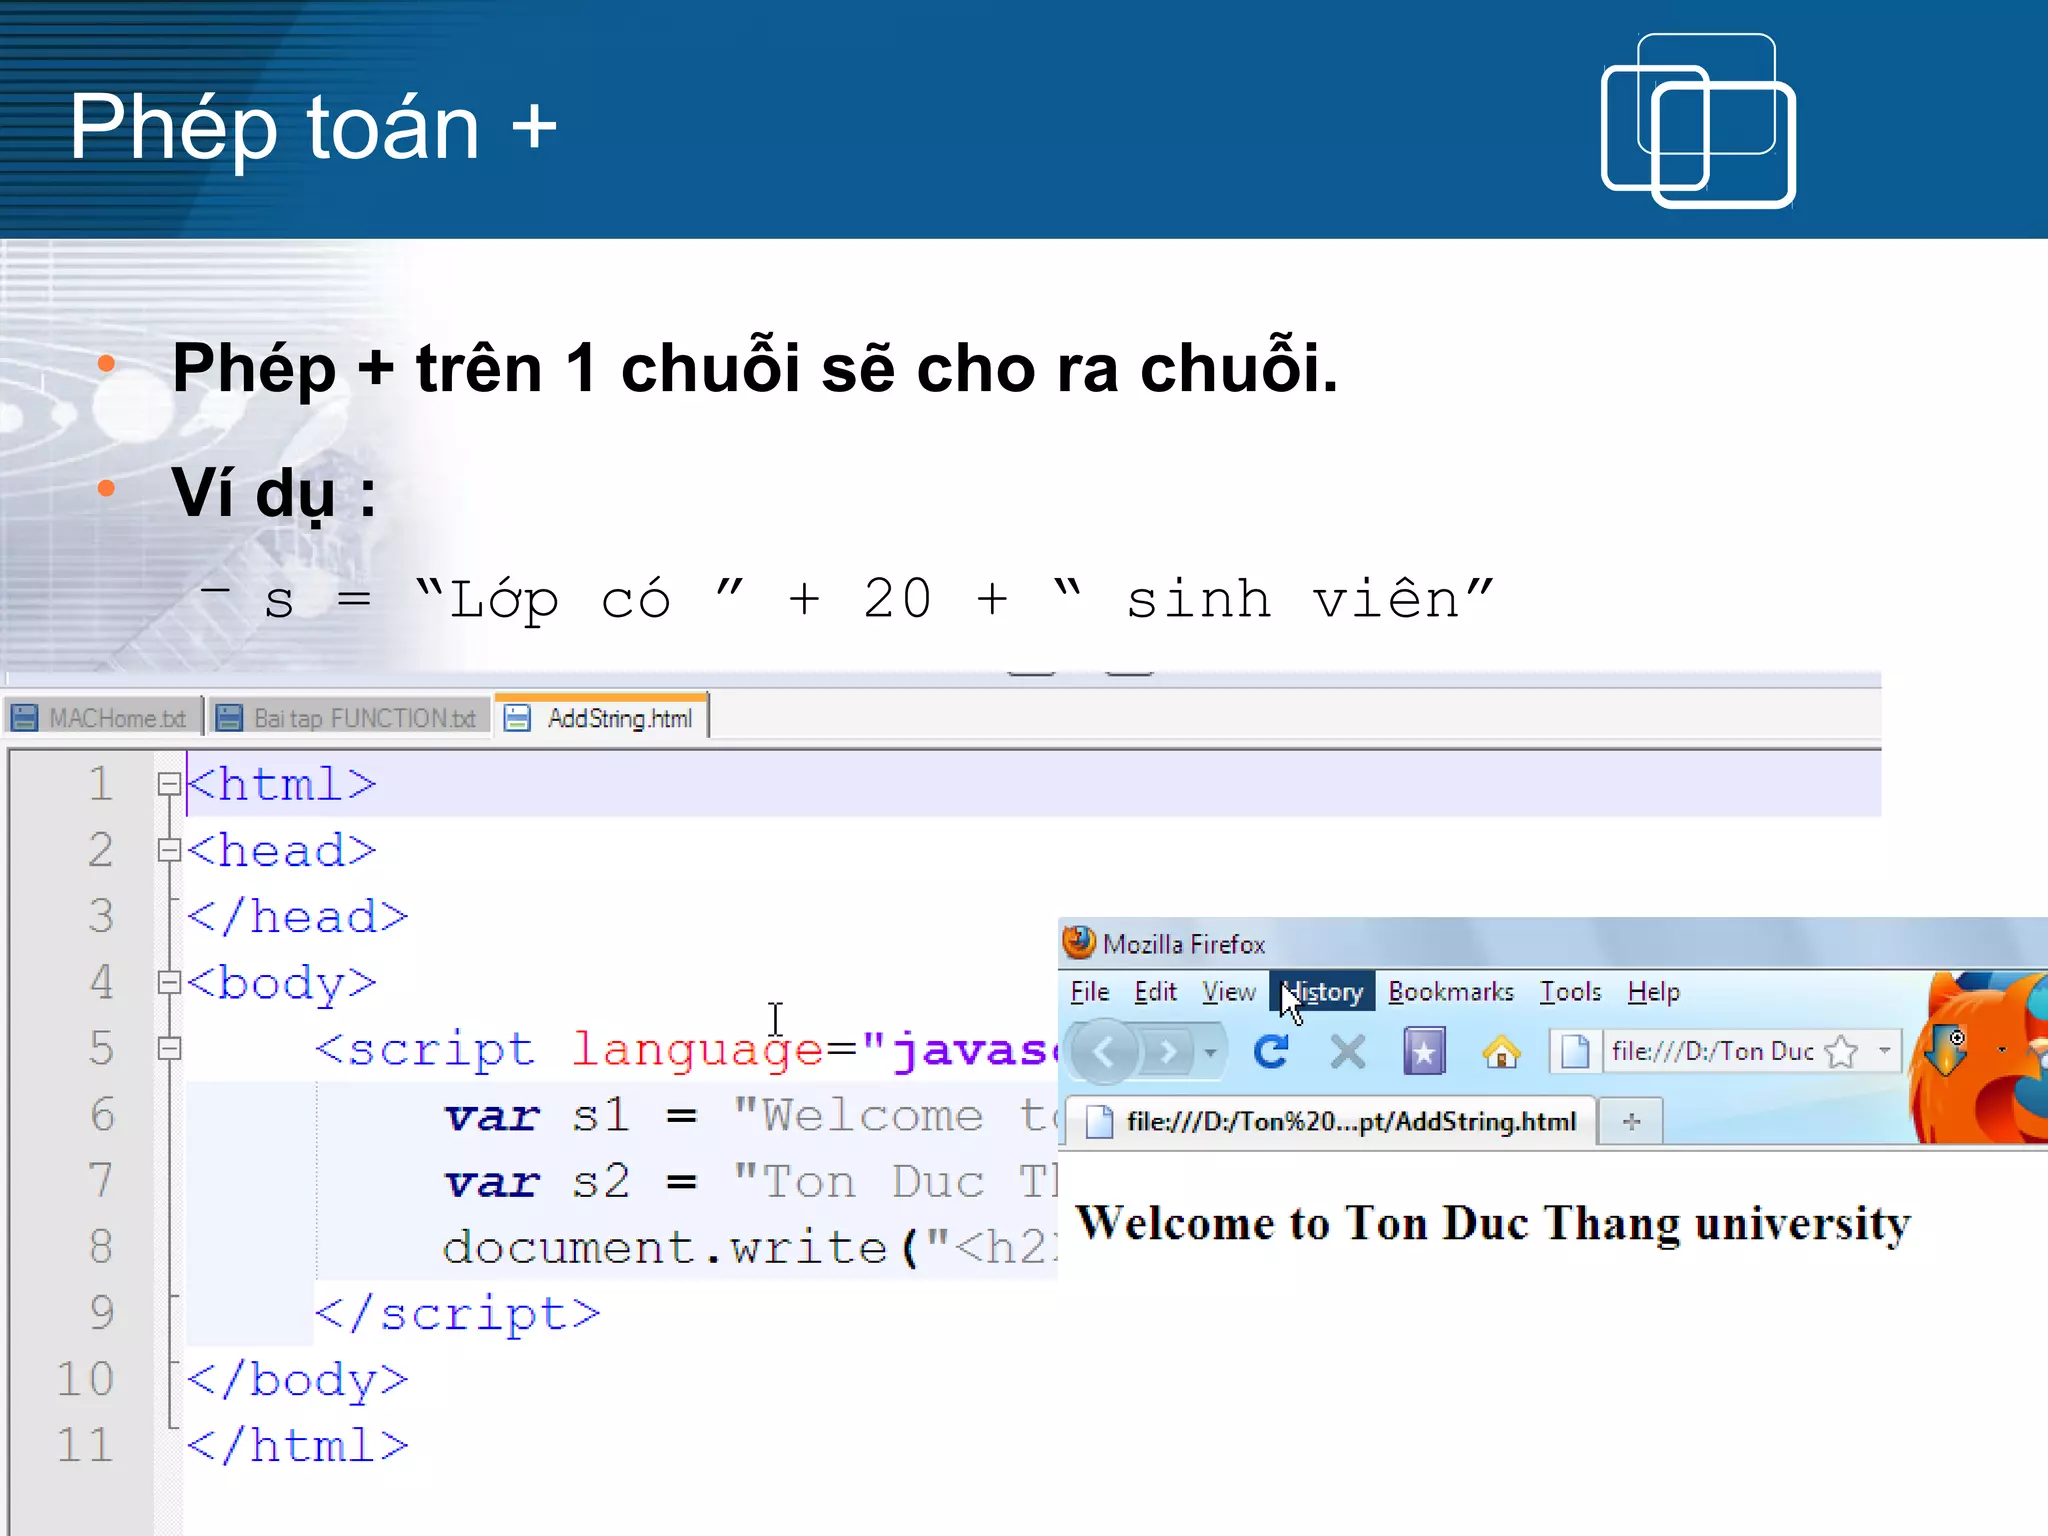Image resolution: width=2048 pixels, height=1536 pixels.
Task: Click the Mozilla Firefox logo in title bar
Action: click(x=1078, y=943)
